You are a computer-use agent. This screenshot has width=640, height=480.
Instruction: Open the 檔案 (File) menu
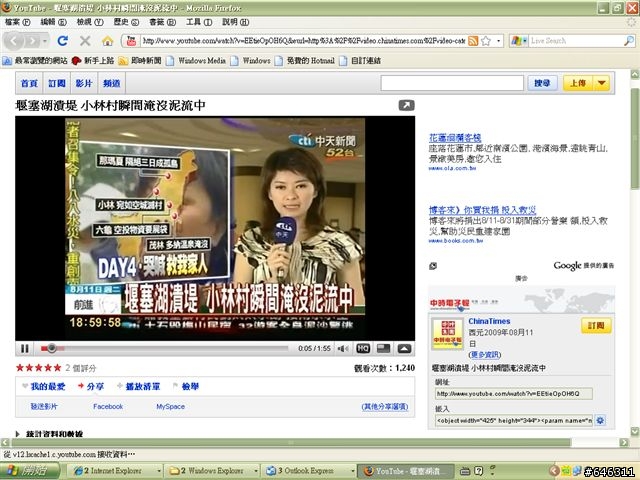(x=18, y=22)
